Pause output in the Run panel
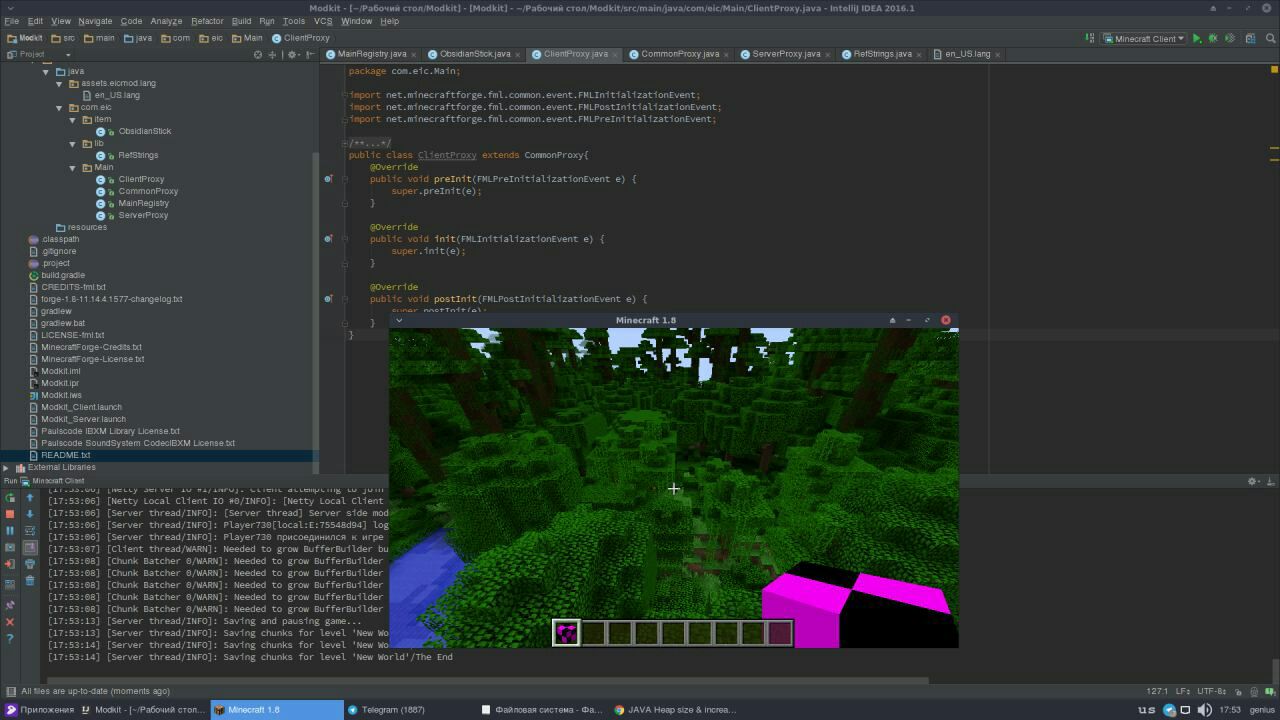The height and width of the screenshot is (720, 1280). 10,531
